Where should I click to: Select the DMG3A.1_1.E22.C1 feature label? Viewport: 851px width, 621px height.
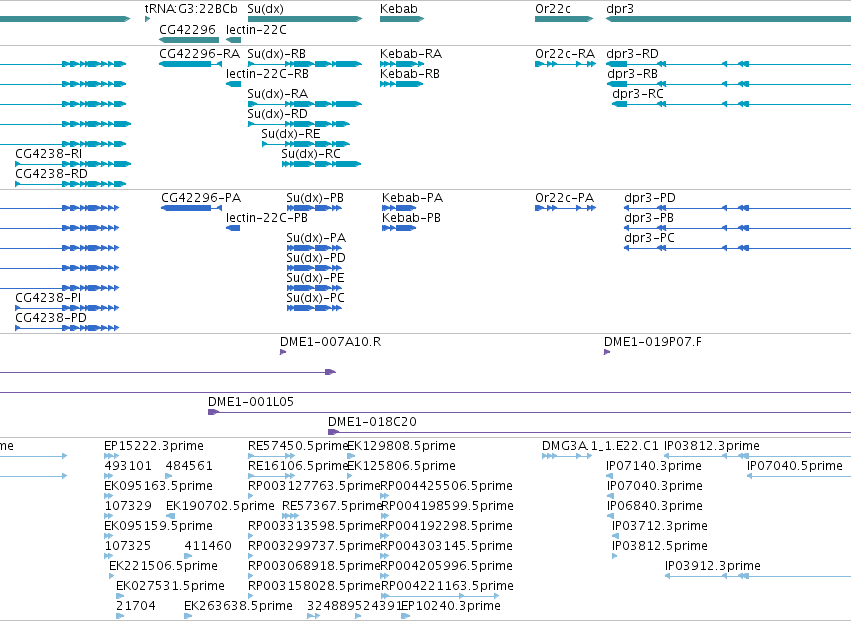pos(600,446)
